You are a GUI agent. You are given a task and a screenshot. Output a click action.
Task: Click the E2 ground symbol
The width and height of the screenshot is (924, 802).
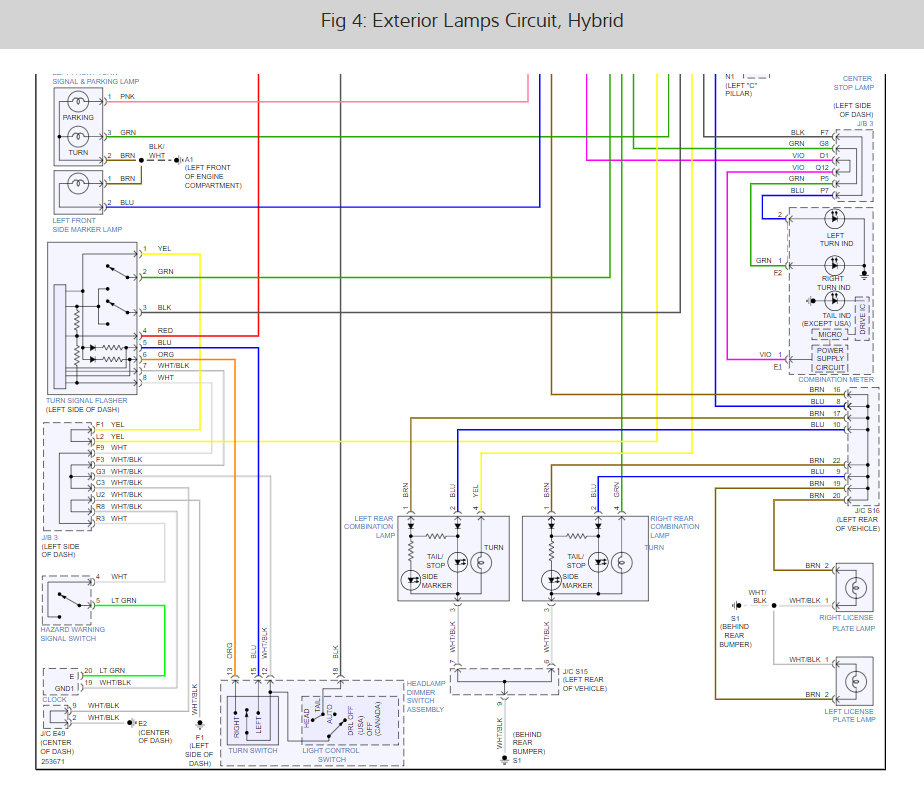(131, 722)
